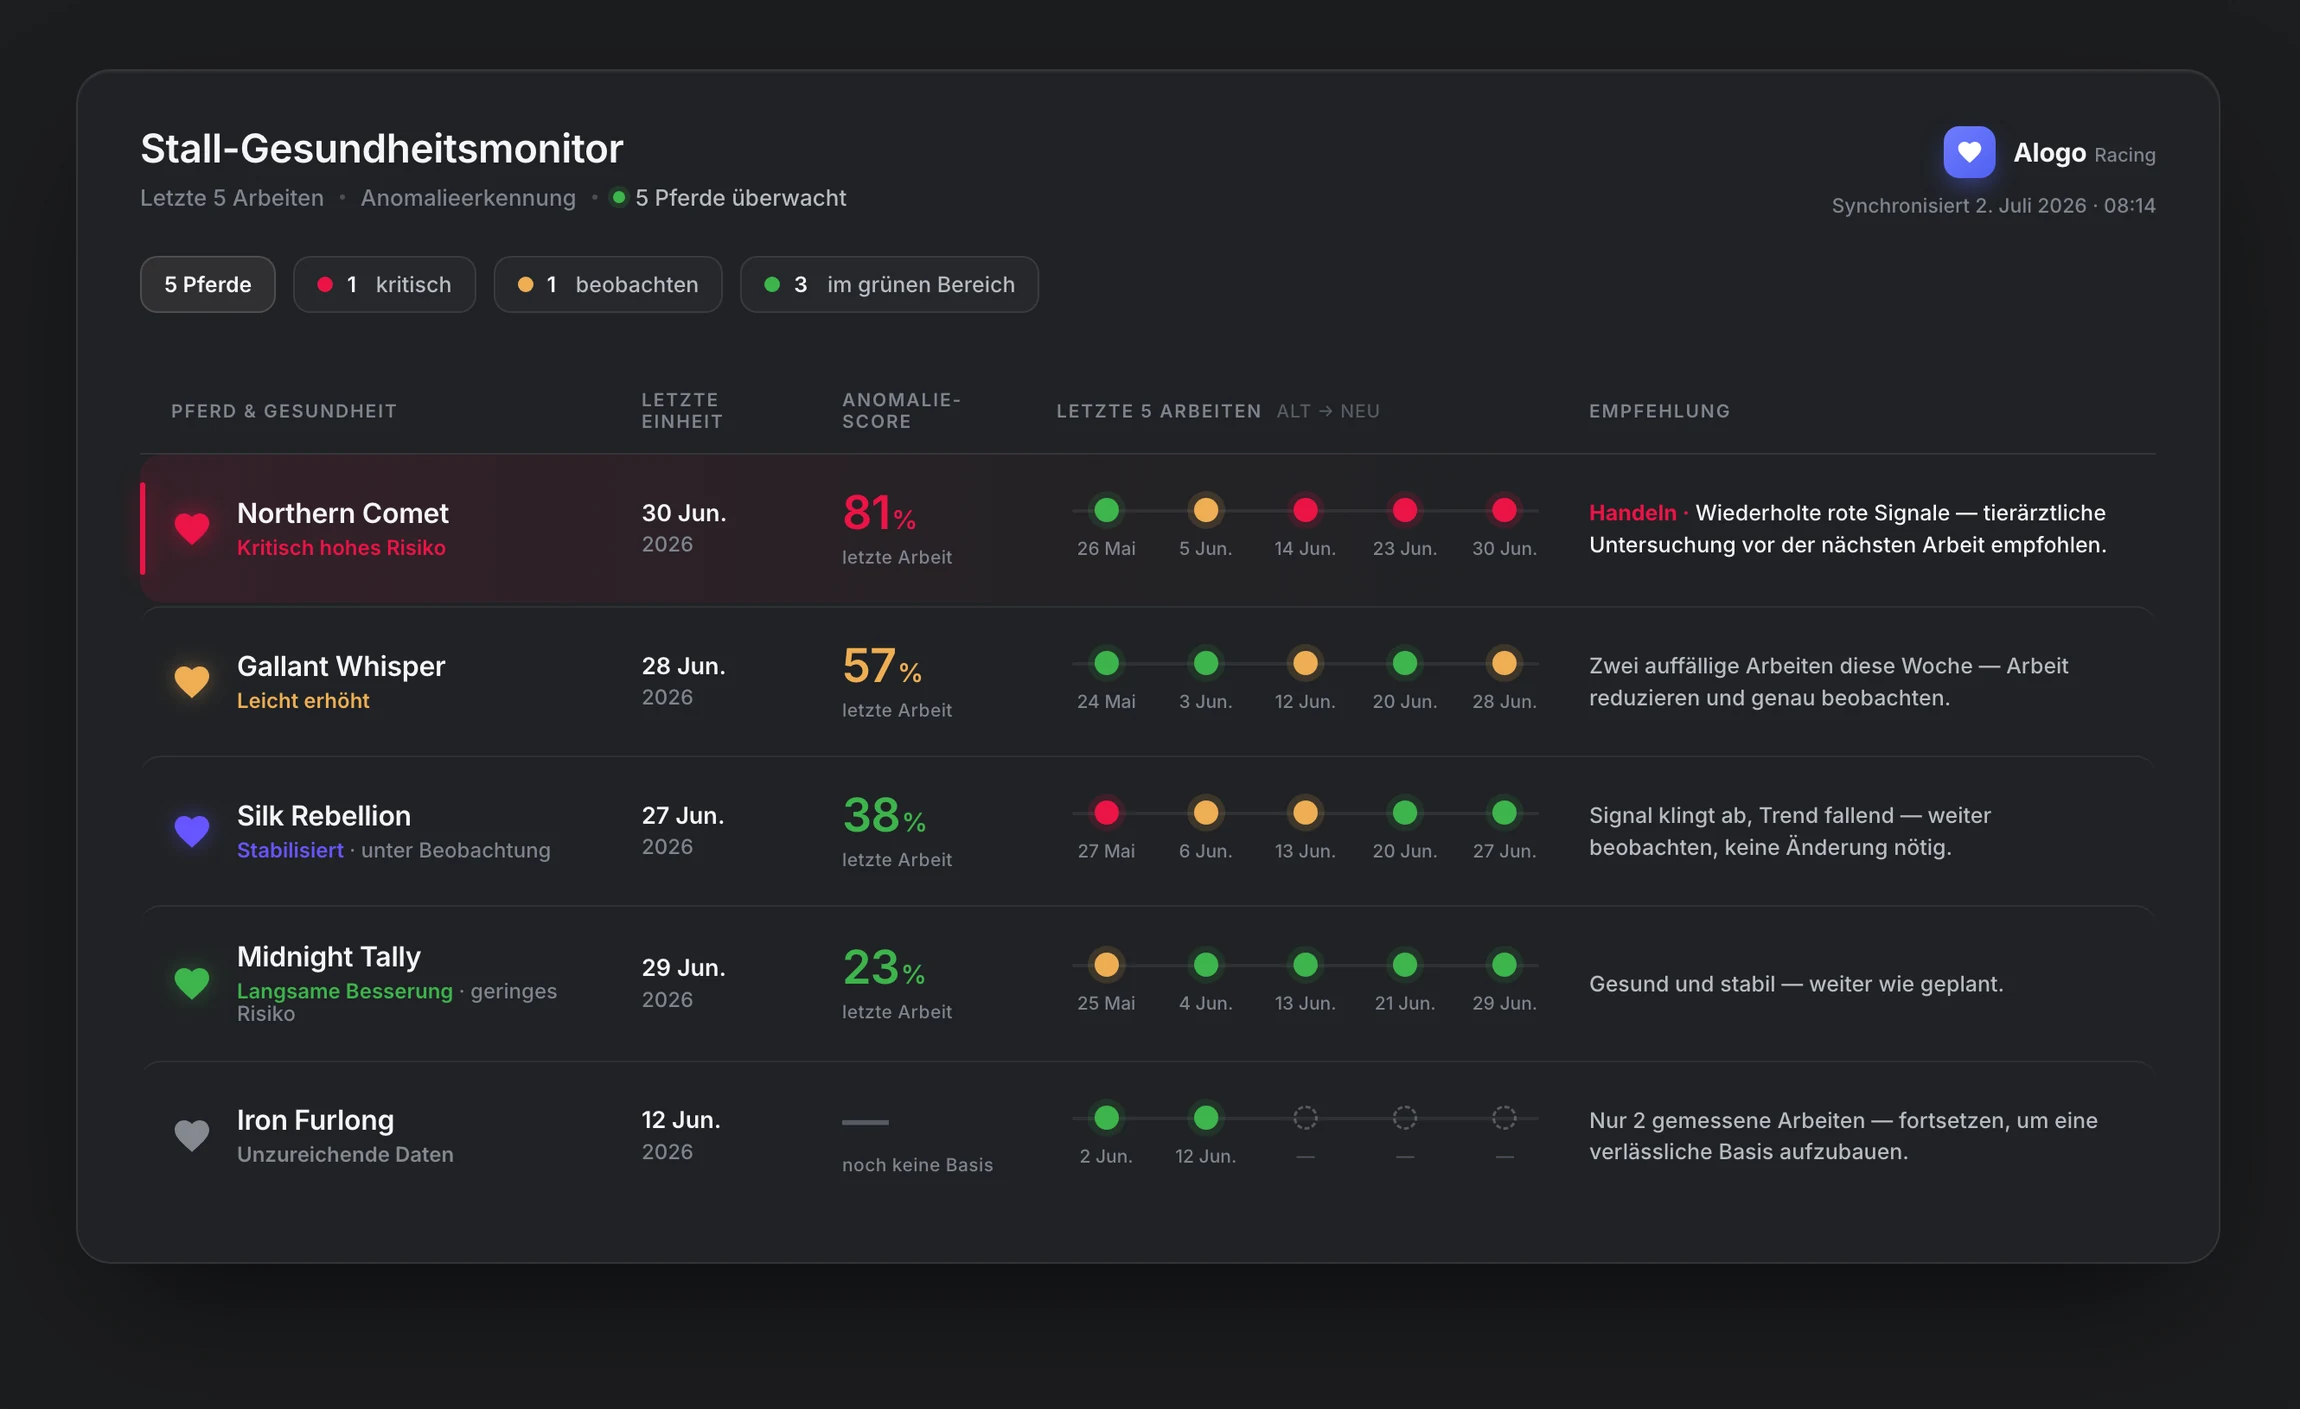2300x1409 pixels.
Task: Click the green heart icon next to Midnight Tally
Action: [x=192, y=983]
